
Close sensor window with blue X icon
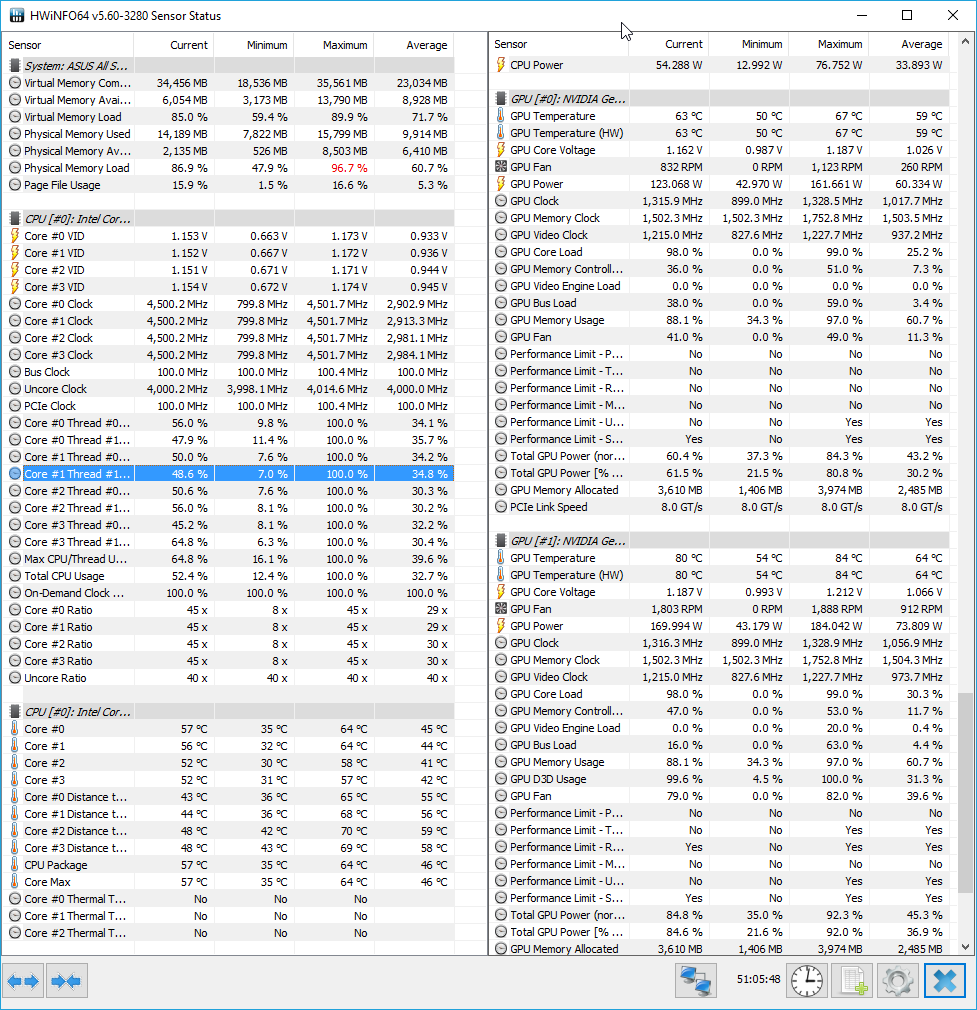click(x=945, y=981)
